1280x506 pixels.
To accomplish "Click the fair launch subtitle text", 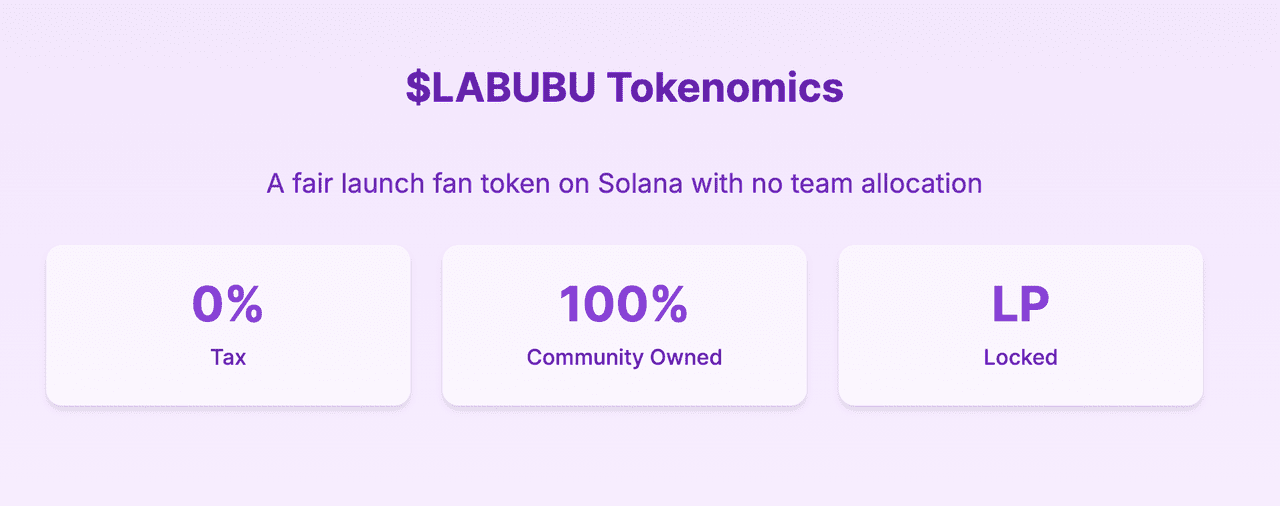I will (x=624, y=184).
